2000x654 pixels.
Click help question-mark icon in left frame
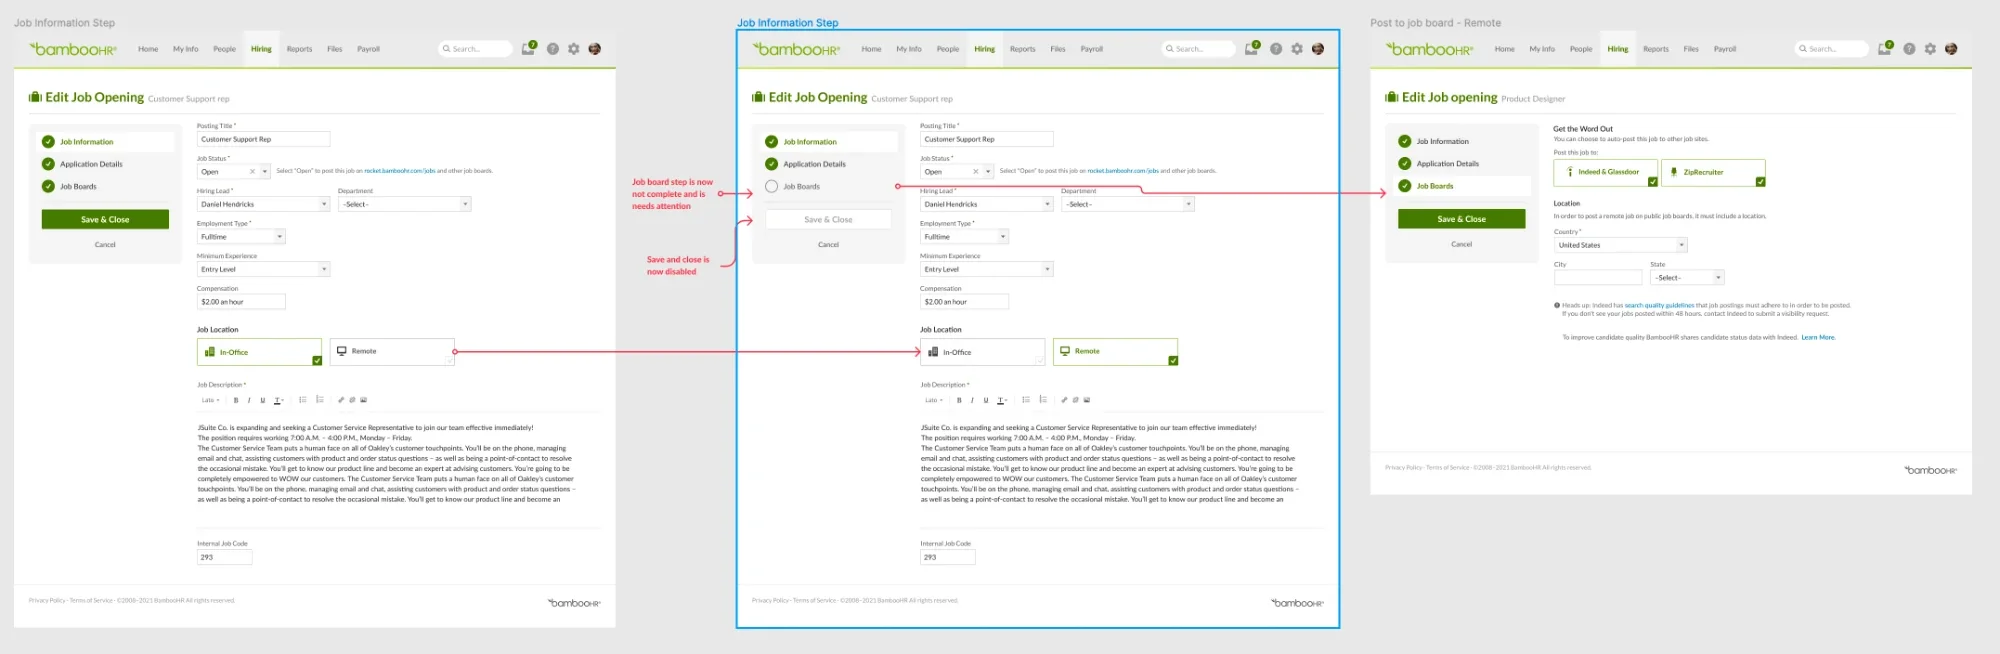(x=552, y=49)
